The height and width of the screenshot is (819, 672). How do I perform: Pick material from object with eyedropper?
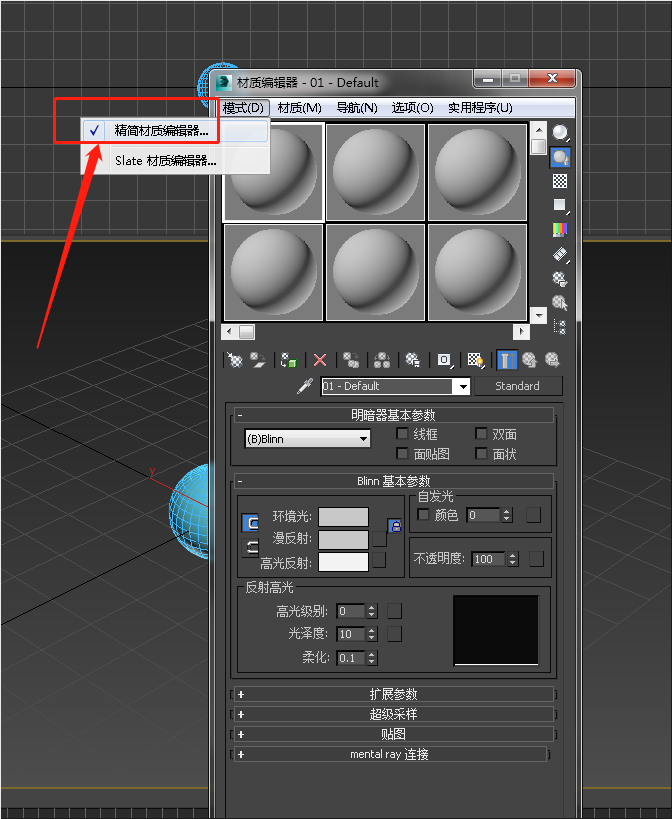coord(305,386)
